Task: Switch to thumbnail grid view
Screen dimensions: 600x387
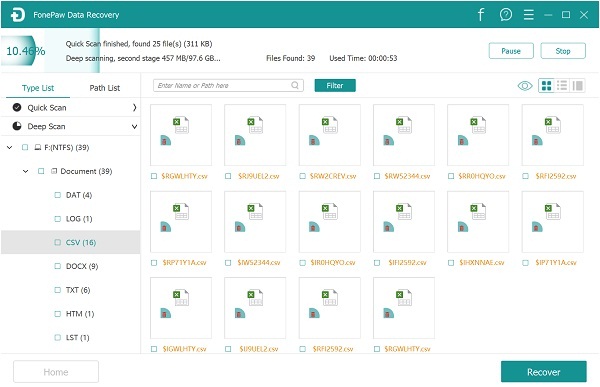Action: point(546,86)
